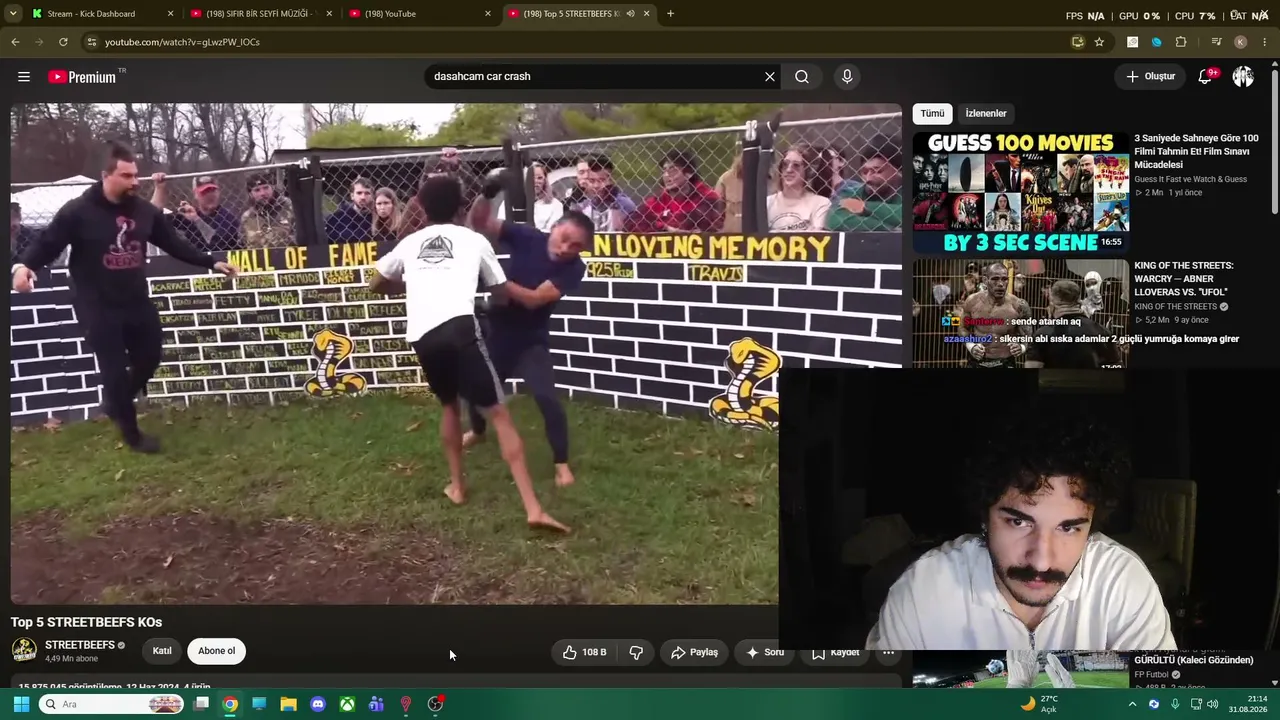Open the weather widget showing 27°C

1040,704
